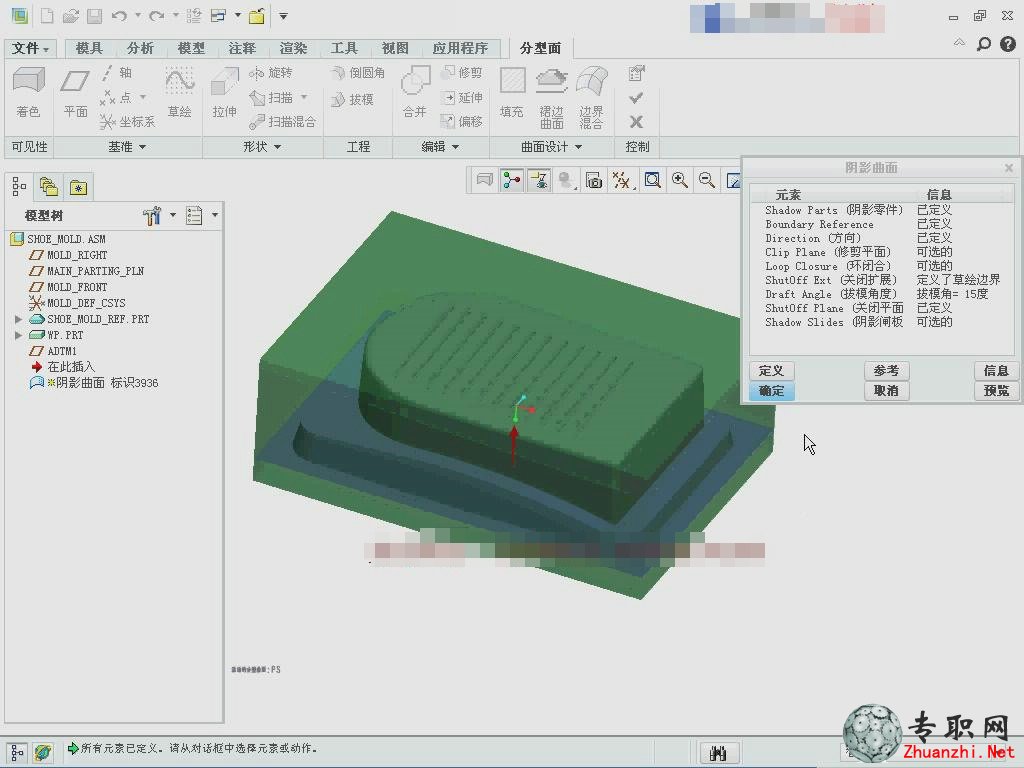The height and width of the screenshot is (768, 1024).
Task: Click the 着色 shading tool
Action: click(28, 92)
